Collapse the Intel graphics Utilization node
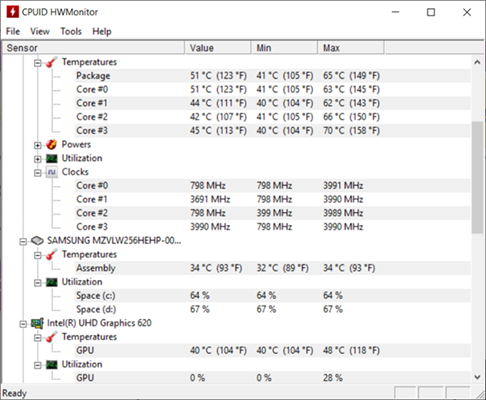The height and width of the screenshot is (400, 486). (38, 365)
